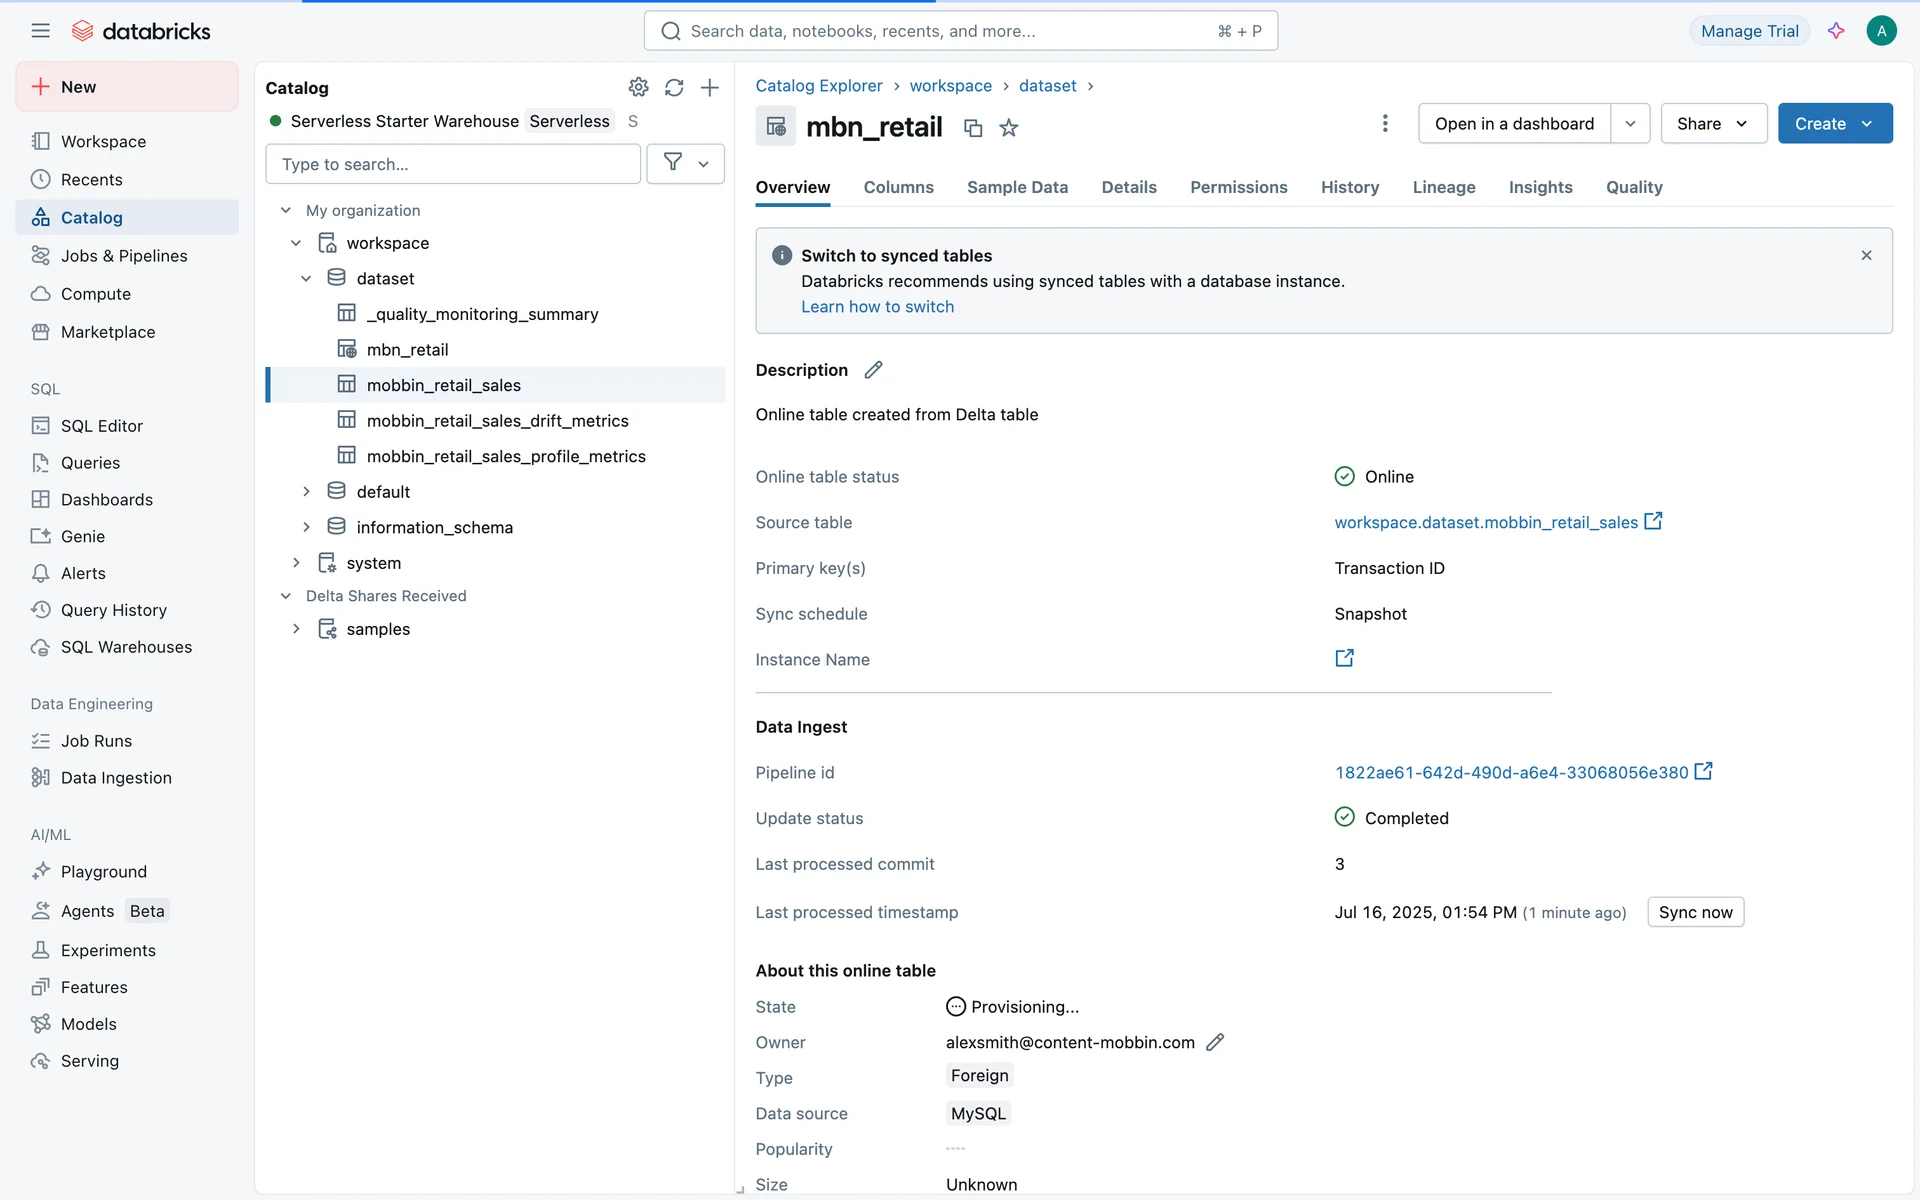Switch to the Sample Data tab

click(x=1017, y=187)
